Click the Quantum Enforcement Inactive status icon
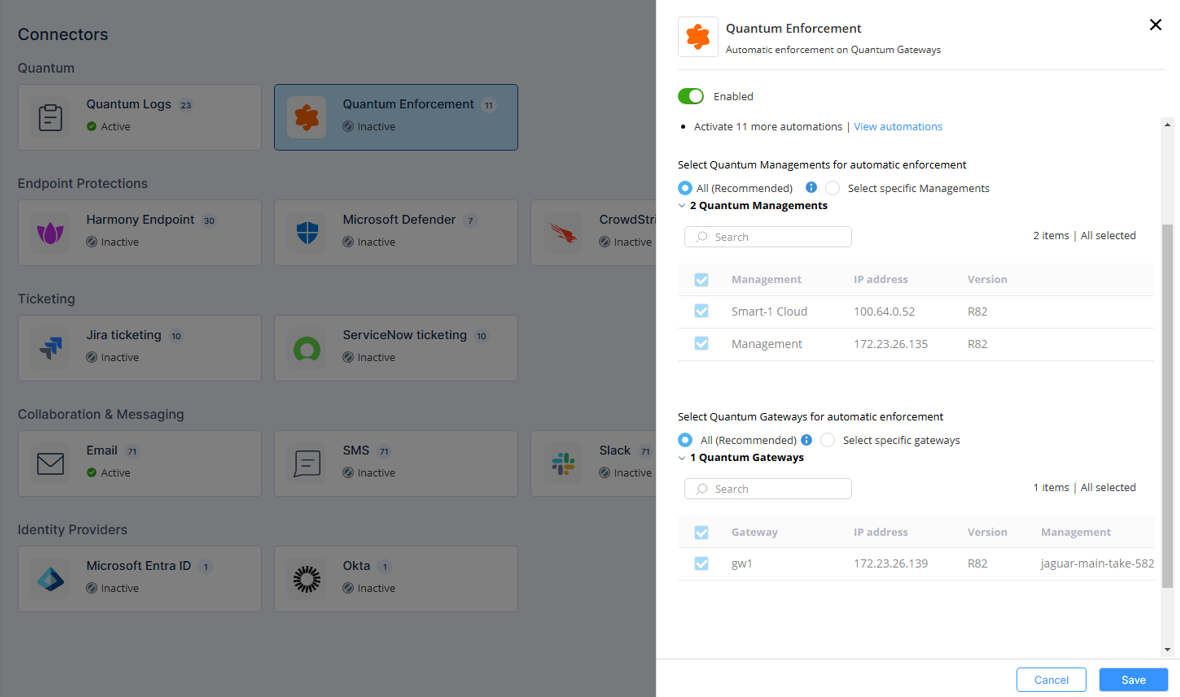Screen dimensions: 1180x697 pyautogui.click(x=348, y=126)
